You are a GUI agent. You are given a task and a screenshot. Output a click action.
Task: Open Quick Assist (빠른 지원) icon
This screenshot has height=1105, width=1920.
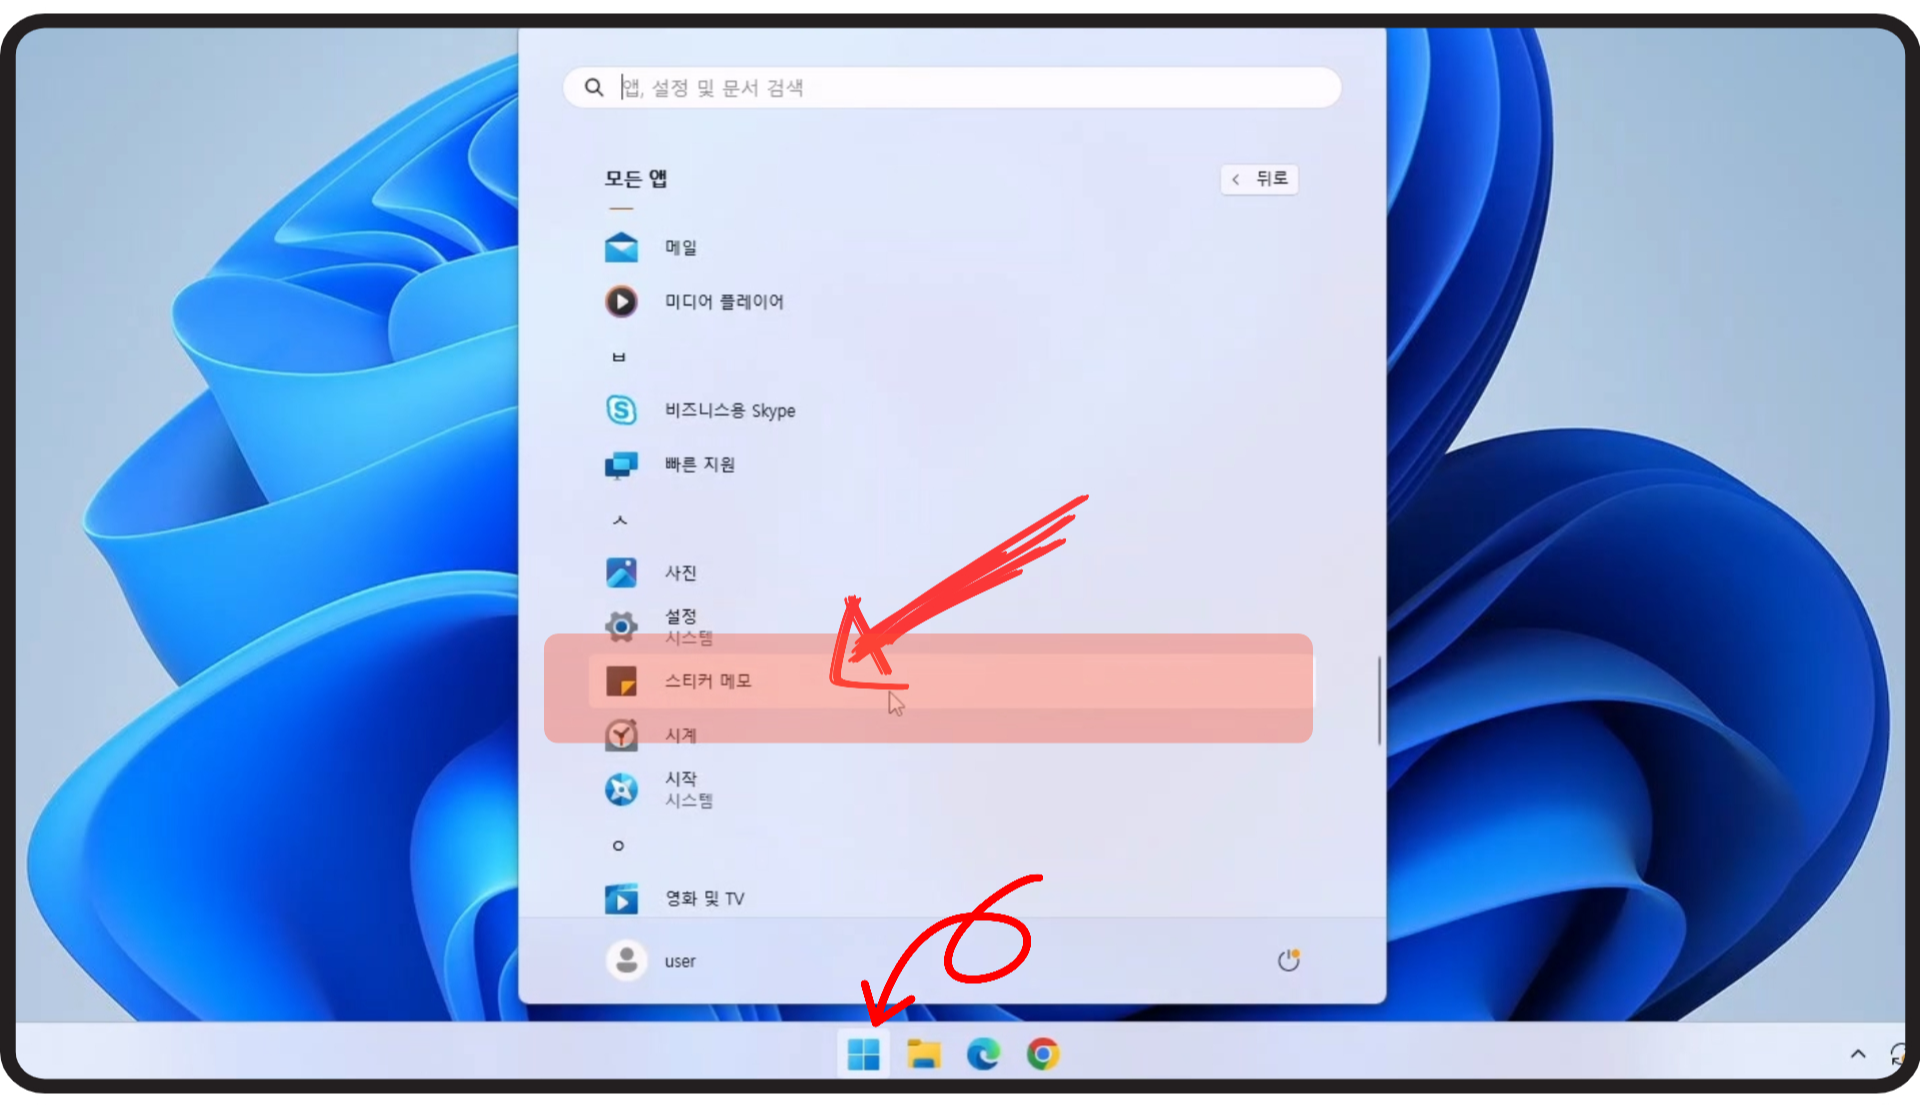click(x=621, y=465)
